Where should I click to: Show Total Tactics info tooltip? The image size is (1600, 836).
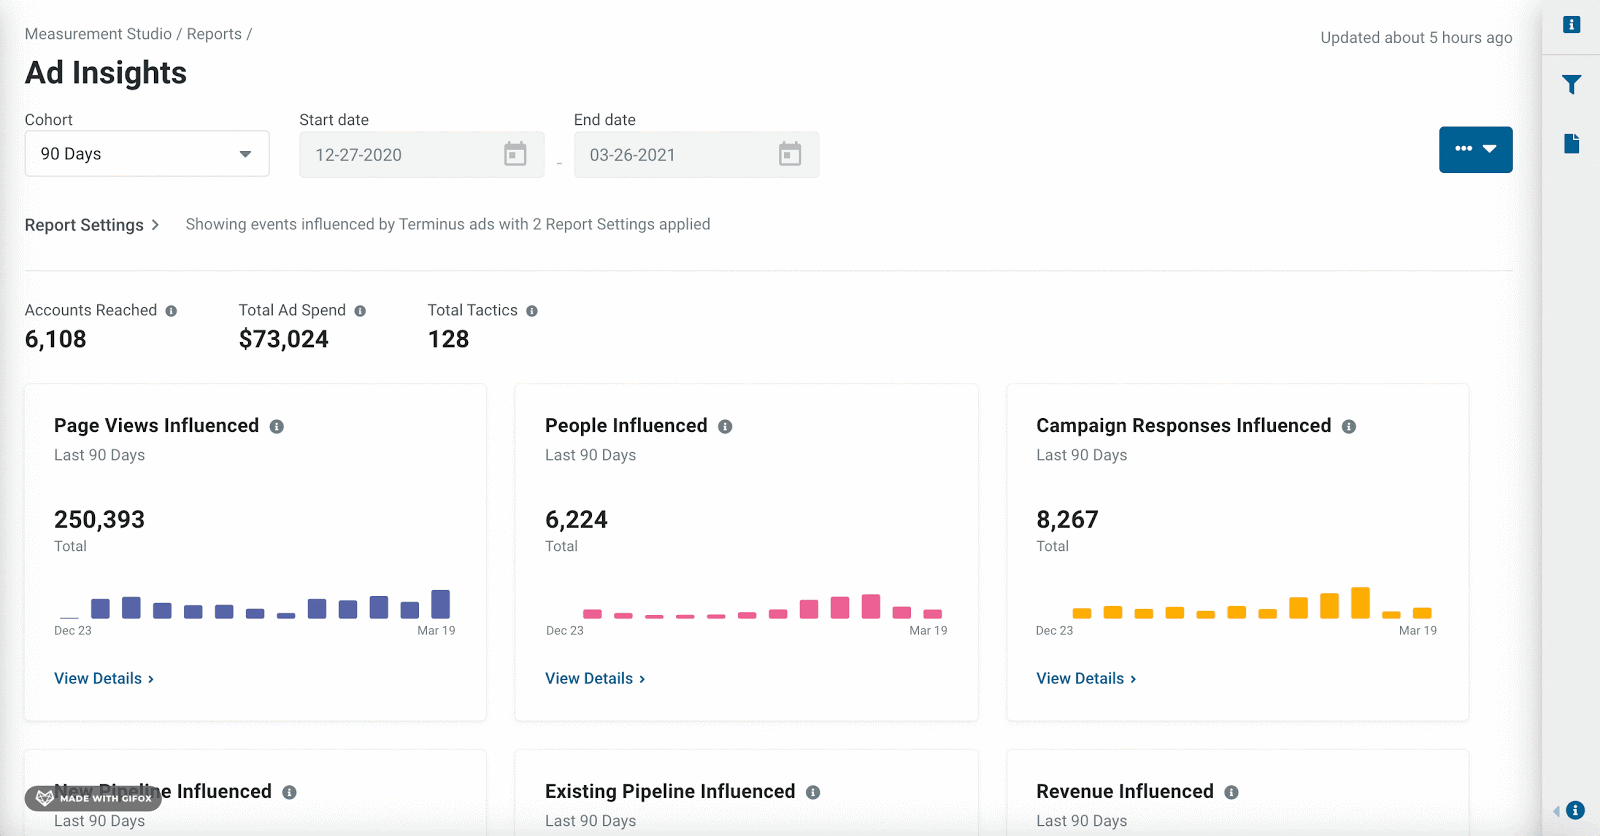532,311
